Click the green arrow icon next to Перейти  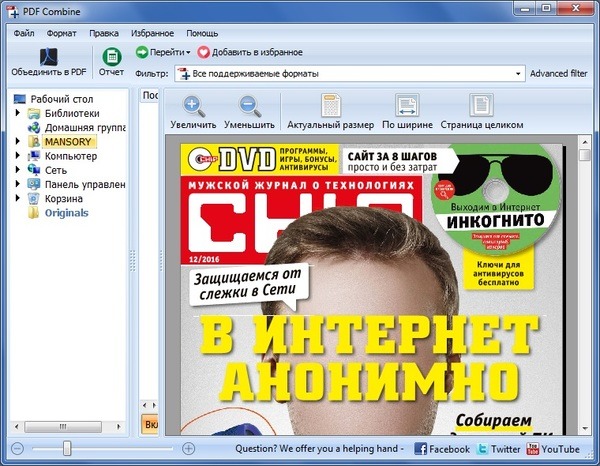pyautogui.click(x=142, y=52)
